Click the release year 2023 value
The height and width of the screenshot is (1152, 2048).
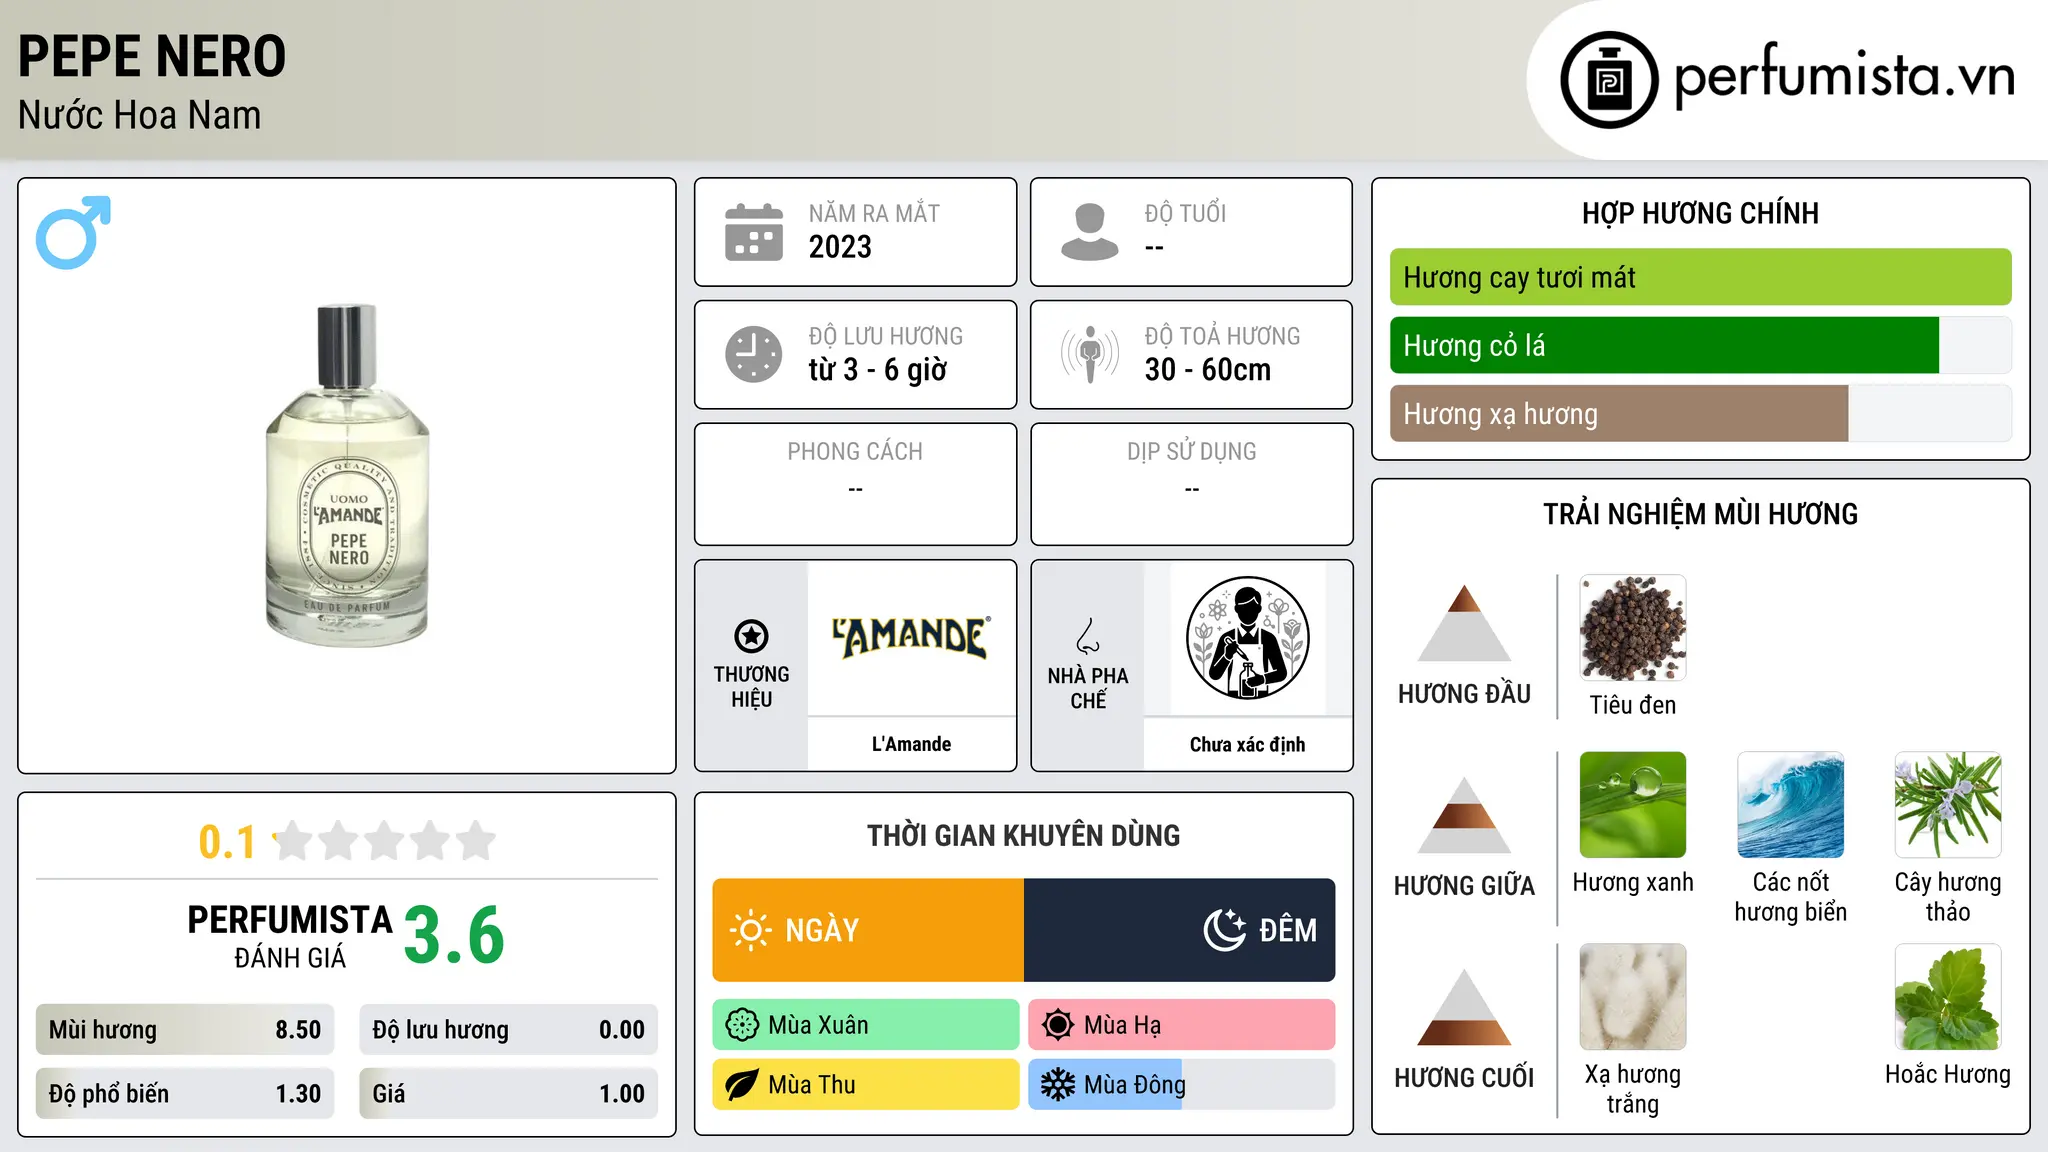tap(840, 247)
